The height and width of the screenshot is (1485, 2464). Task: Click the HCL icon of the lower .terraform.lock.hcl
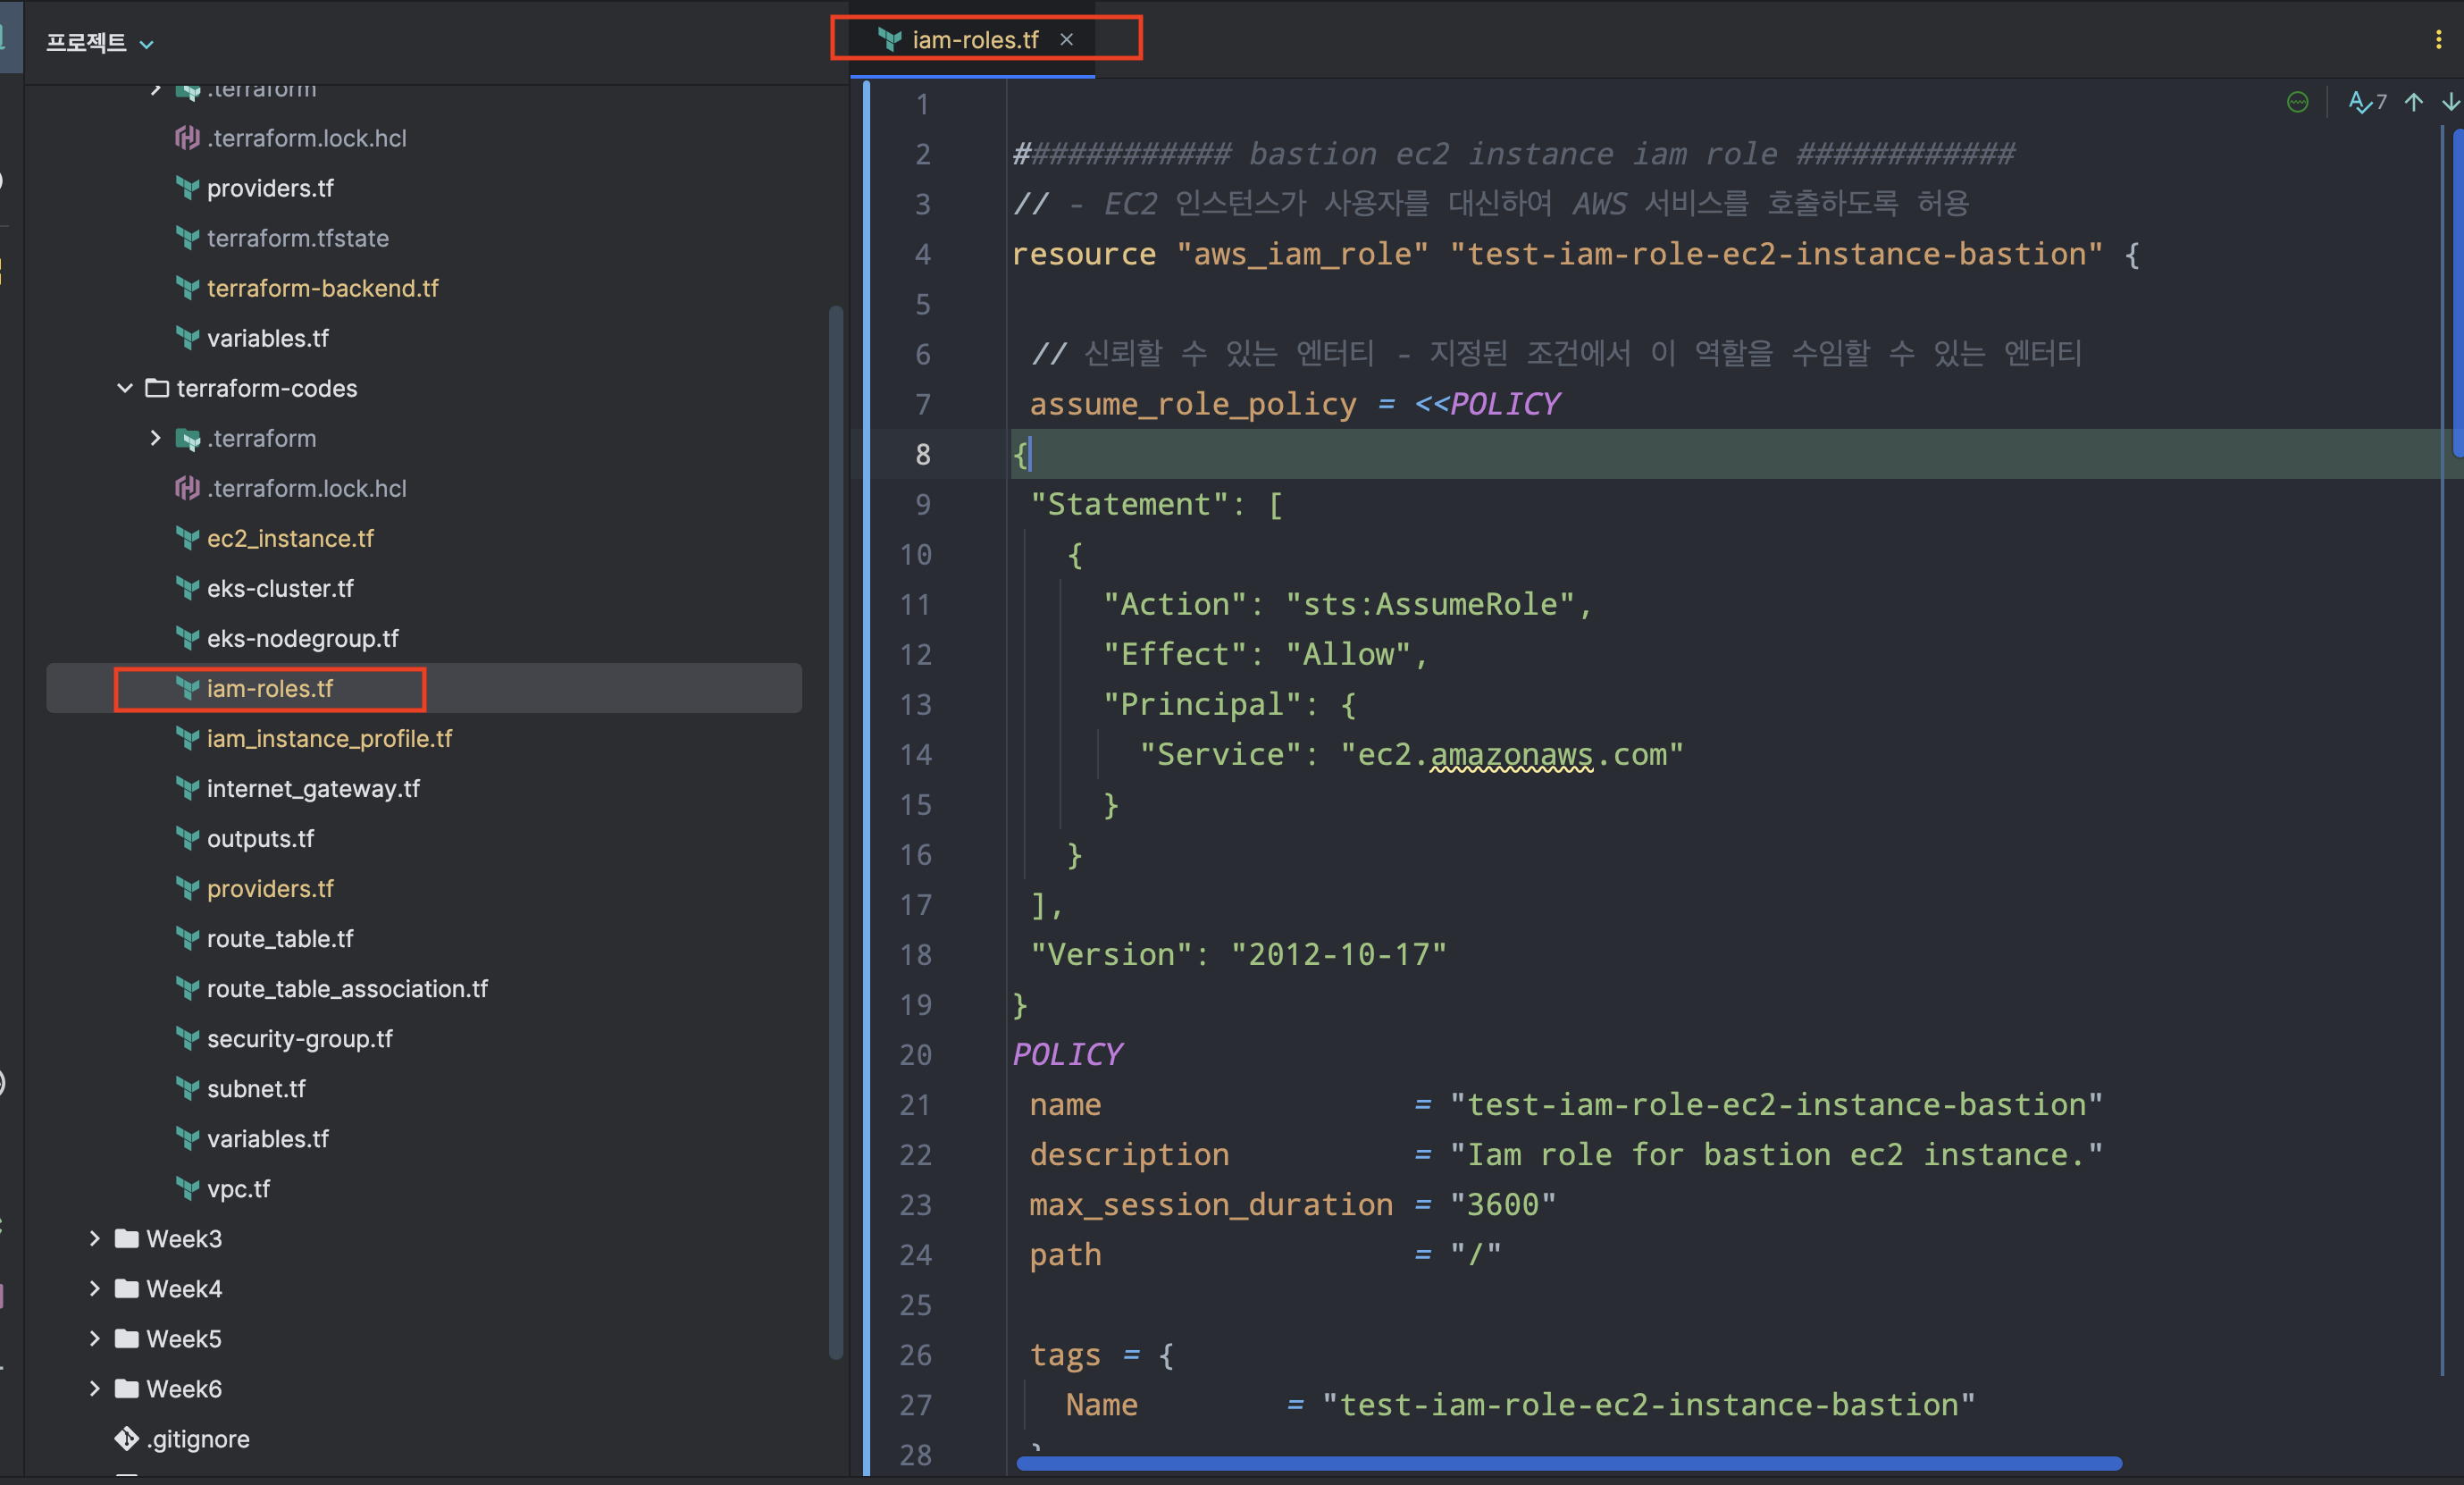pyautogui.click(x=187, y=488)
